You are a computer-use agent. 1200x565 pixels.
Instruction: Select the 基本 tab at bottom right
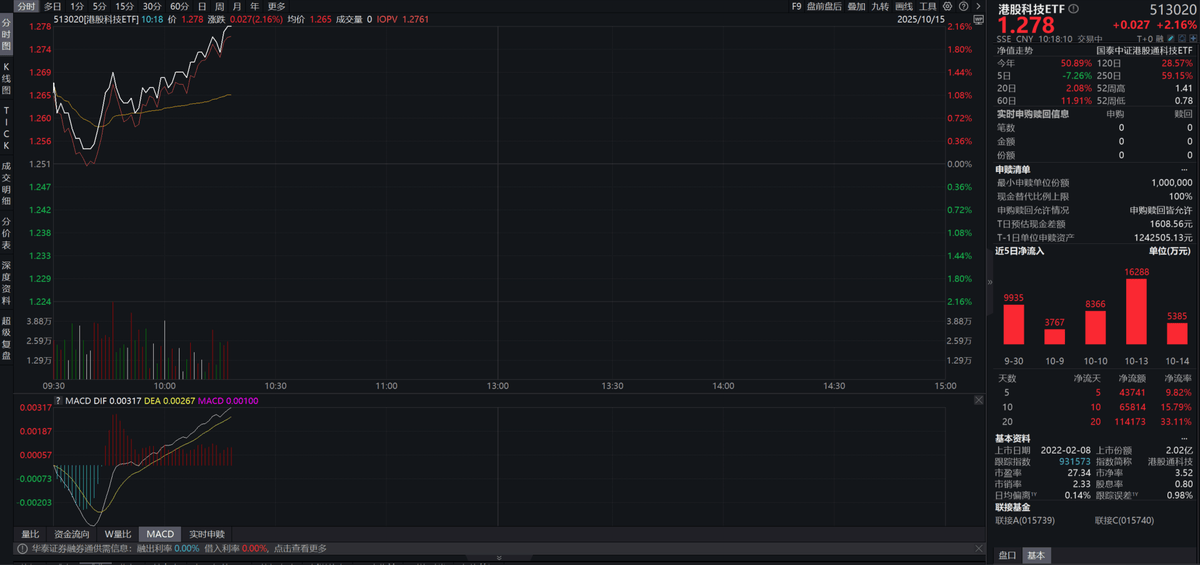[x=1036, y=555]
